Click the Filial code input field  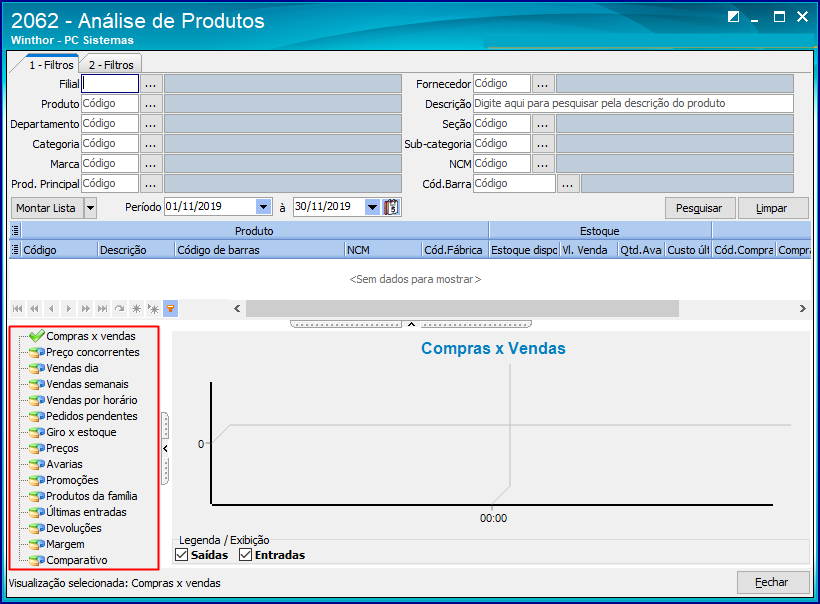(110, 84)
